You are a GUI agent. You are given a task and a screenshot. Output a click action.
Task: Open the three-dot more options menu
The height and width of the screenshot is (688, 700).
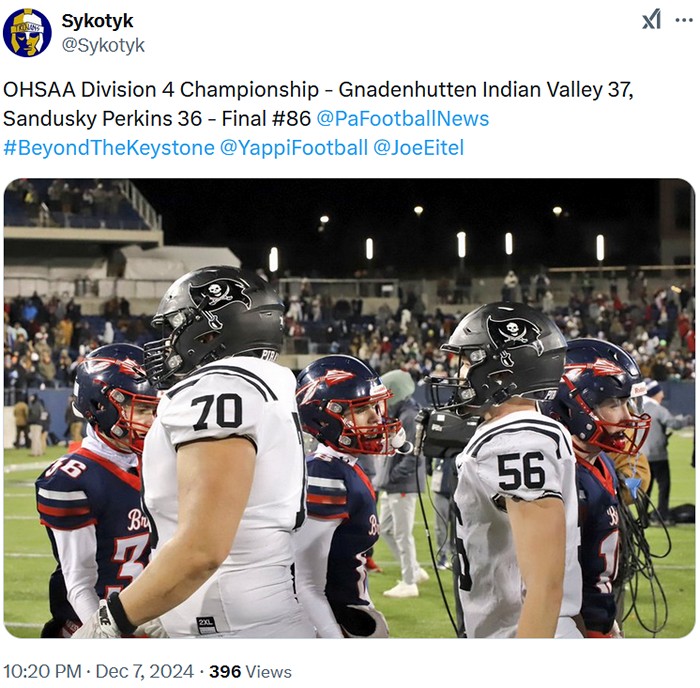point(684,20)
